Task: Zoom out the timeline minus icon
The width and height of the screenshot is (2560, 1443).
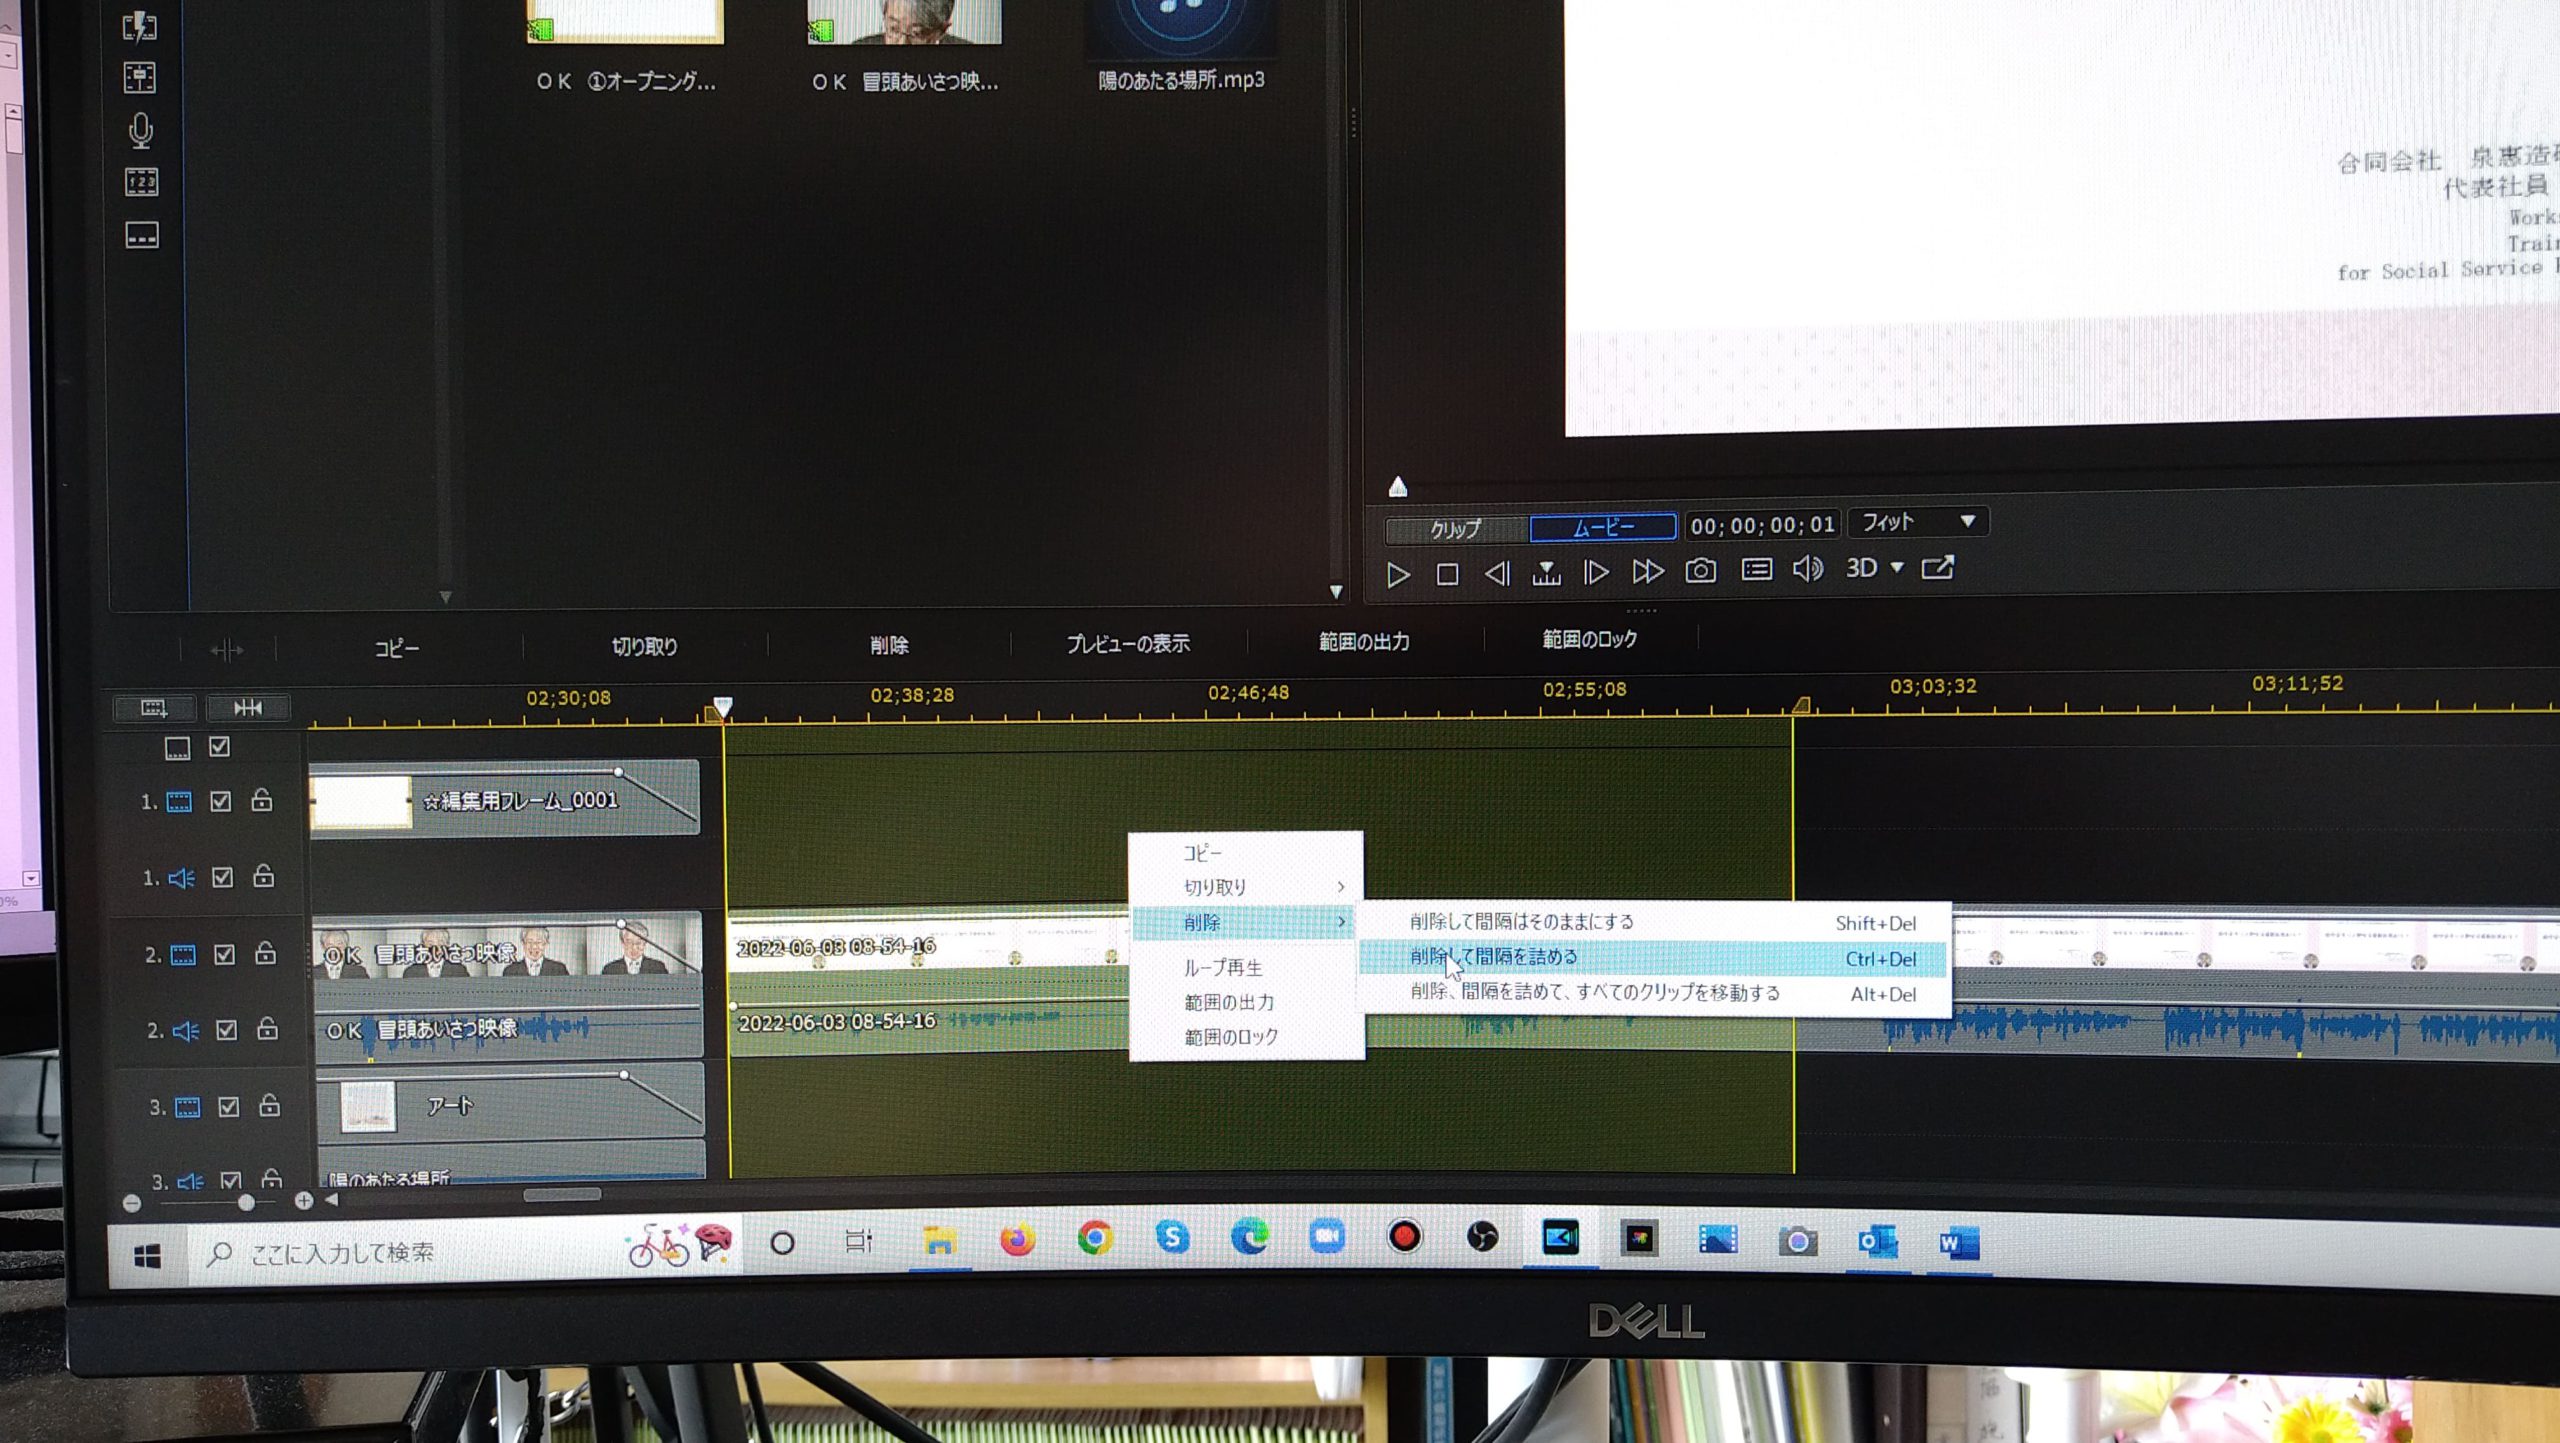Action: 132,1203
